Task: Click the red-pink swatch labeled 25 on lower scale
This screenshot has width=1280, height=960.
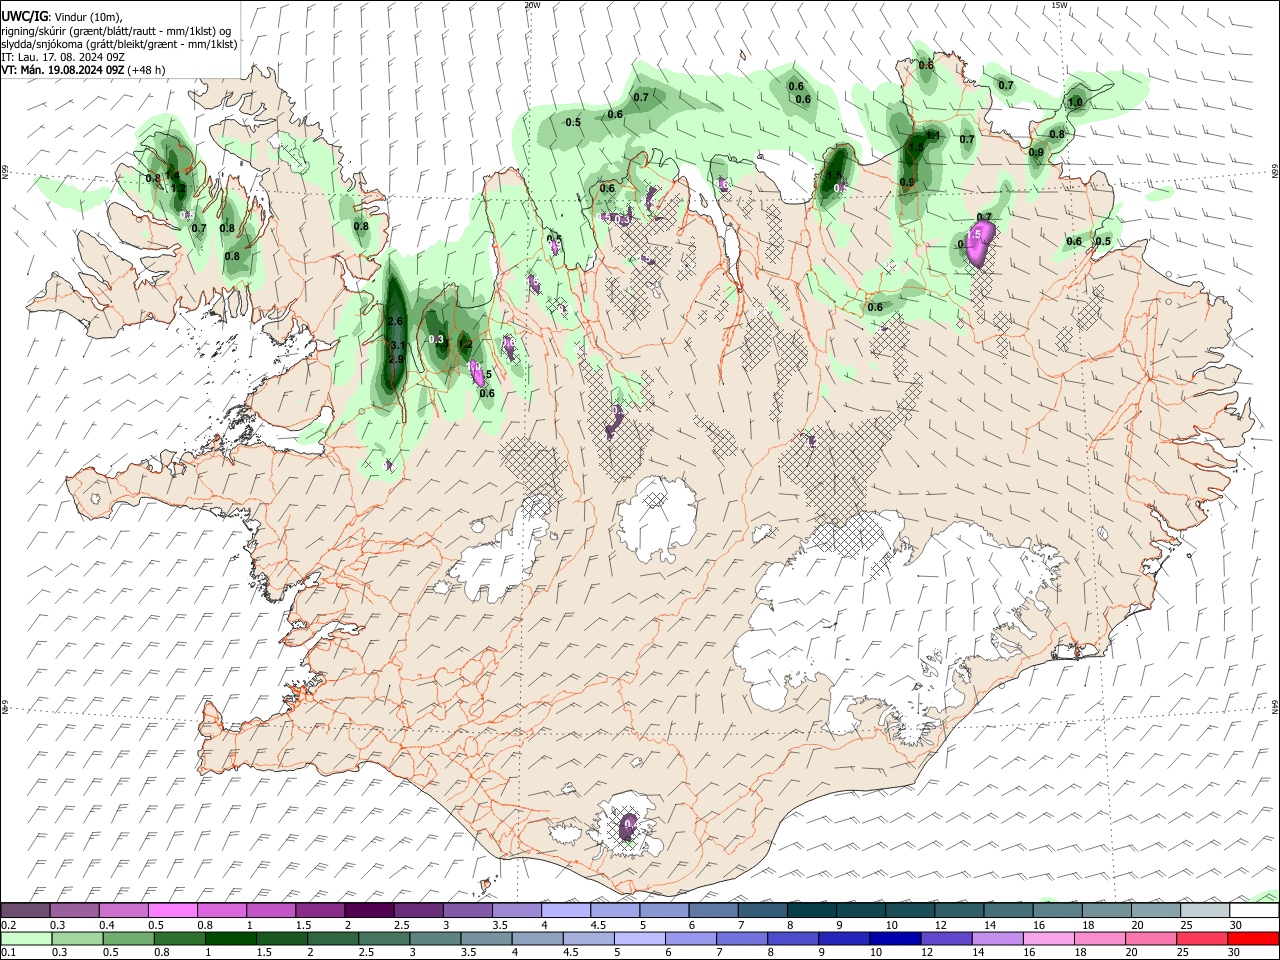Action: pos(1202,938)
